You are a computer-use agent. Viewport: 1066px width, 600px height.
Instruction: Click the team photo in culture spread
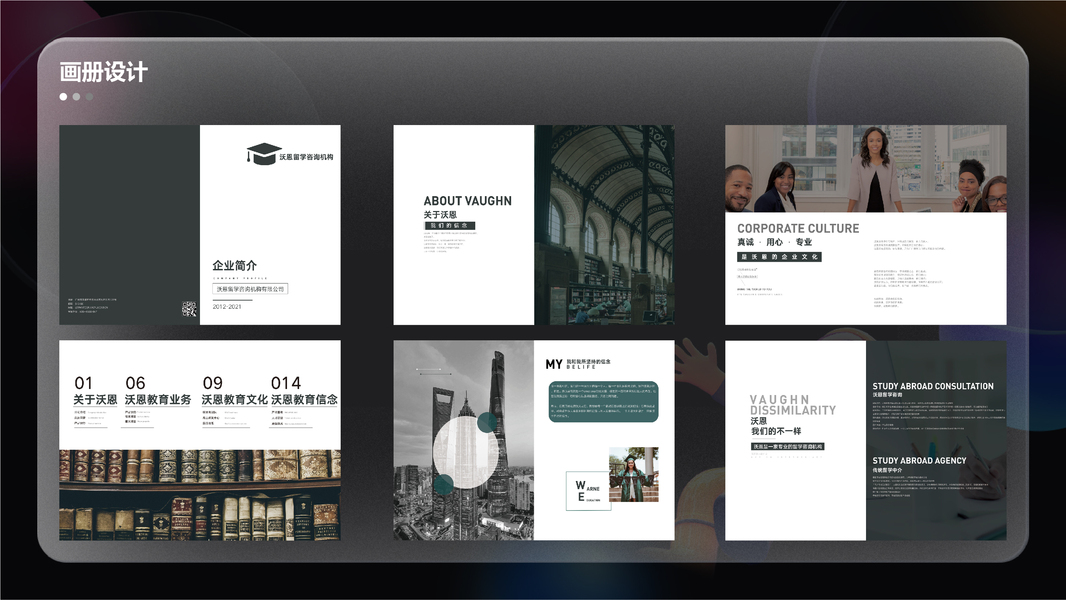pos(865,169)
